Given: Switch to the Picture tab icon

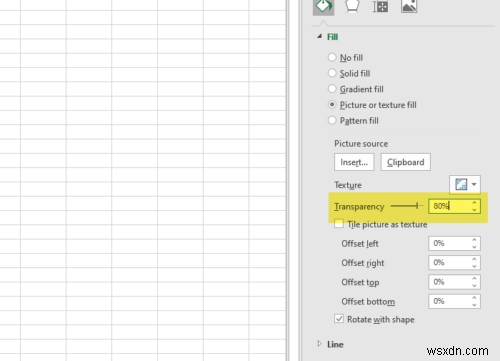Looking at the screenshot, I should [409, 6].
